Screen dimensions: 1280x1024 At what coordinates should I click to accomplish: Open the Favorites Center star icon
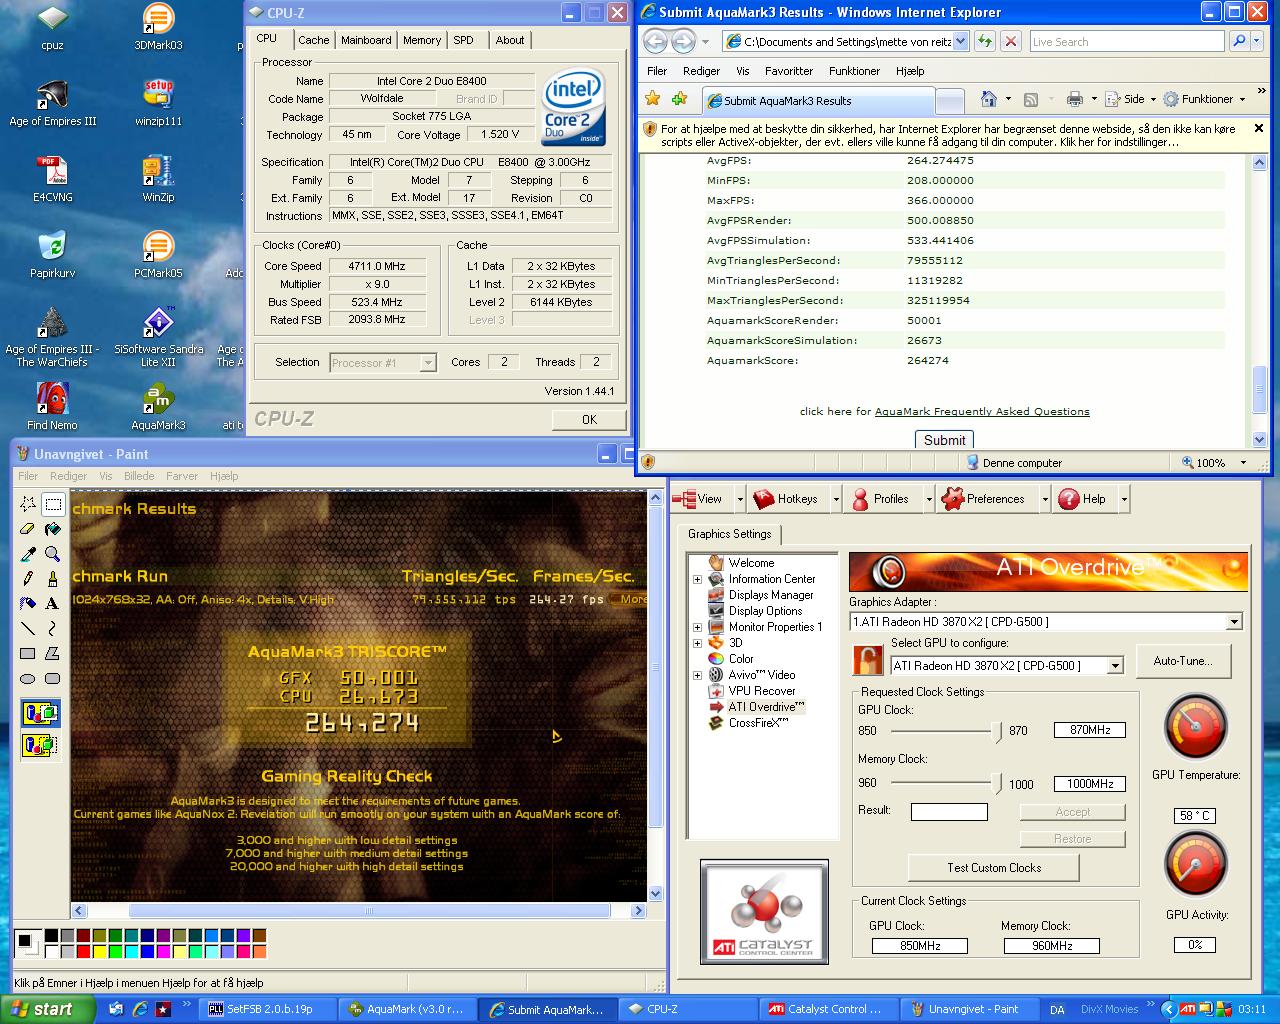(x=653, y=99)
